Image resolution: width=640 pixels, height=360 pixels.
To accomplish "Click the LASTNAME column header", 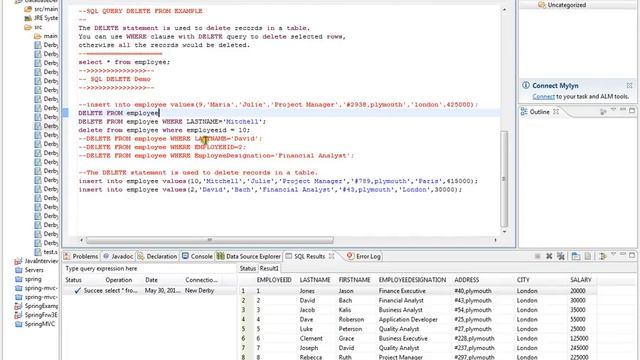I will [315, 280].
